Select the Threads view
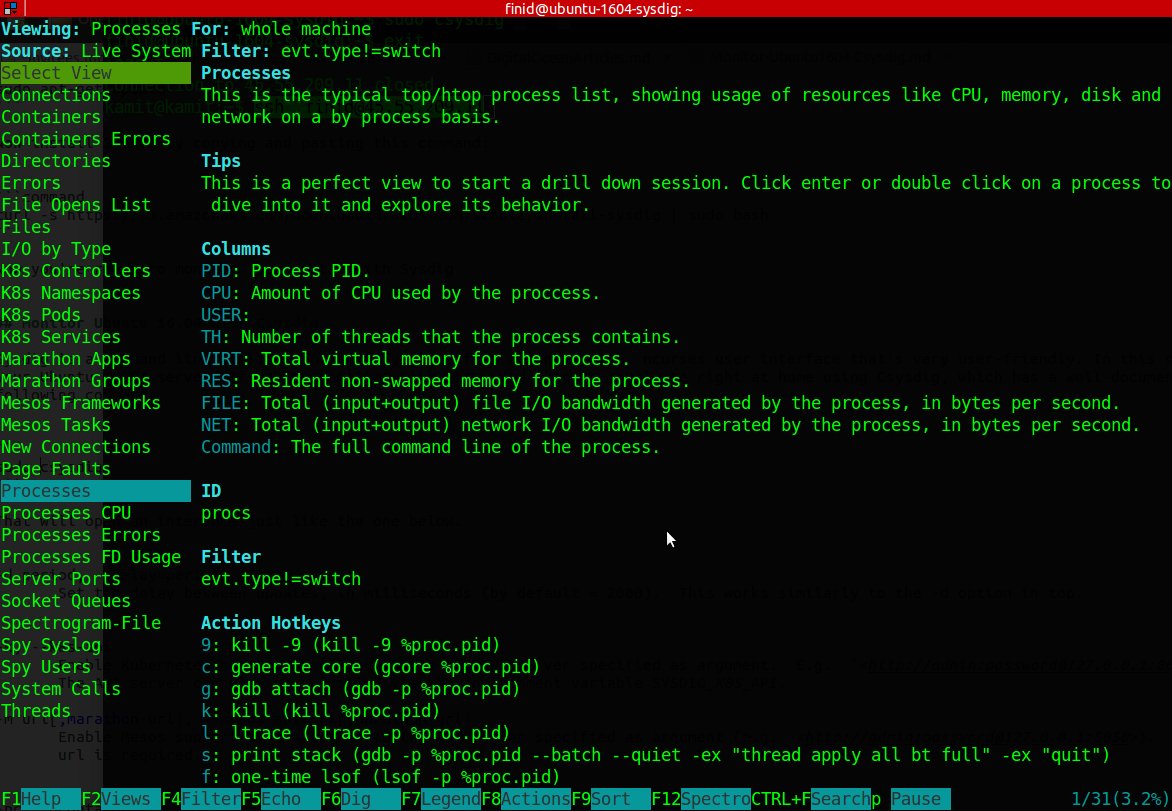Viewport: 1172px width, 811px height. click(35, 711)
